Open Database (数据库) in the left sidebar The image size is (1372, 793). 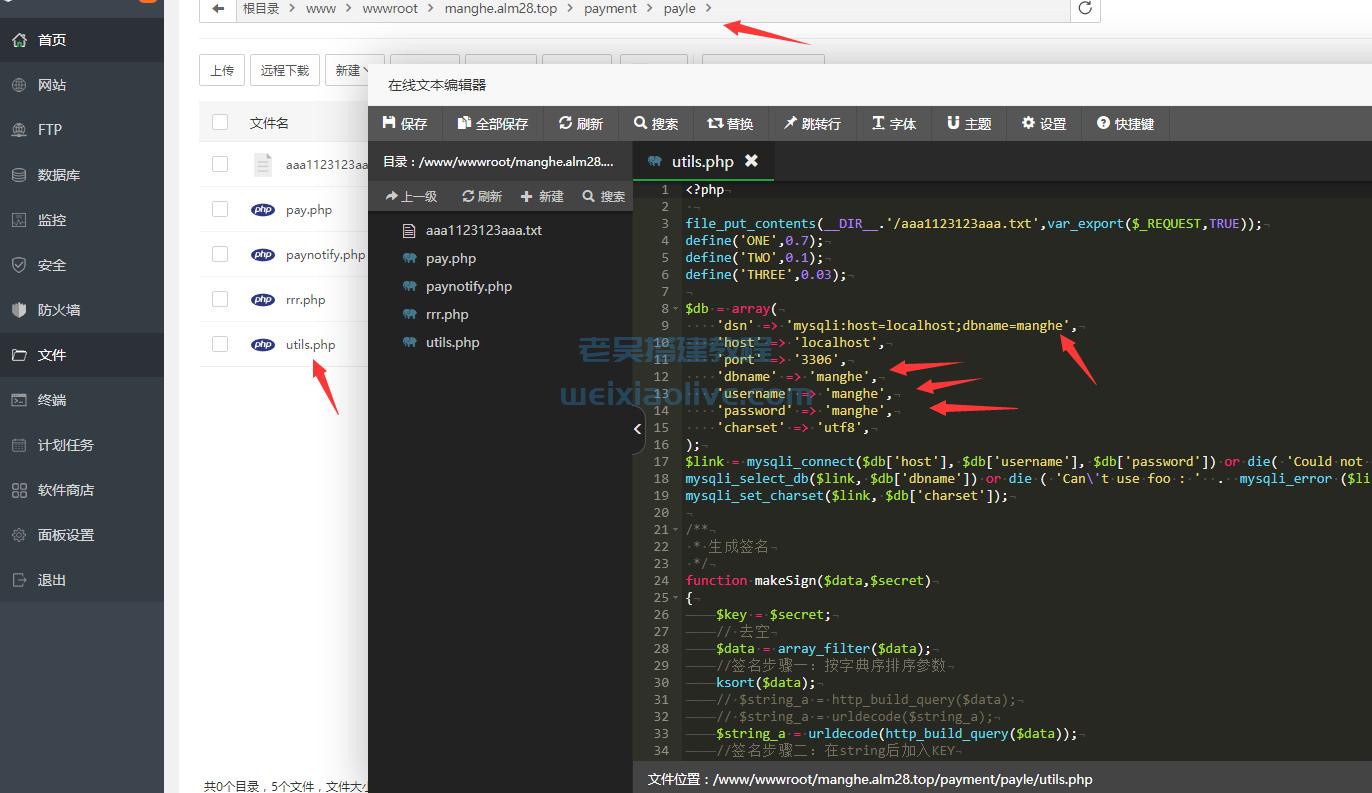pyautogui.click(x=59, y=175)
